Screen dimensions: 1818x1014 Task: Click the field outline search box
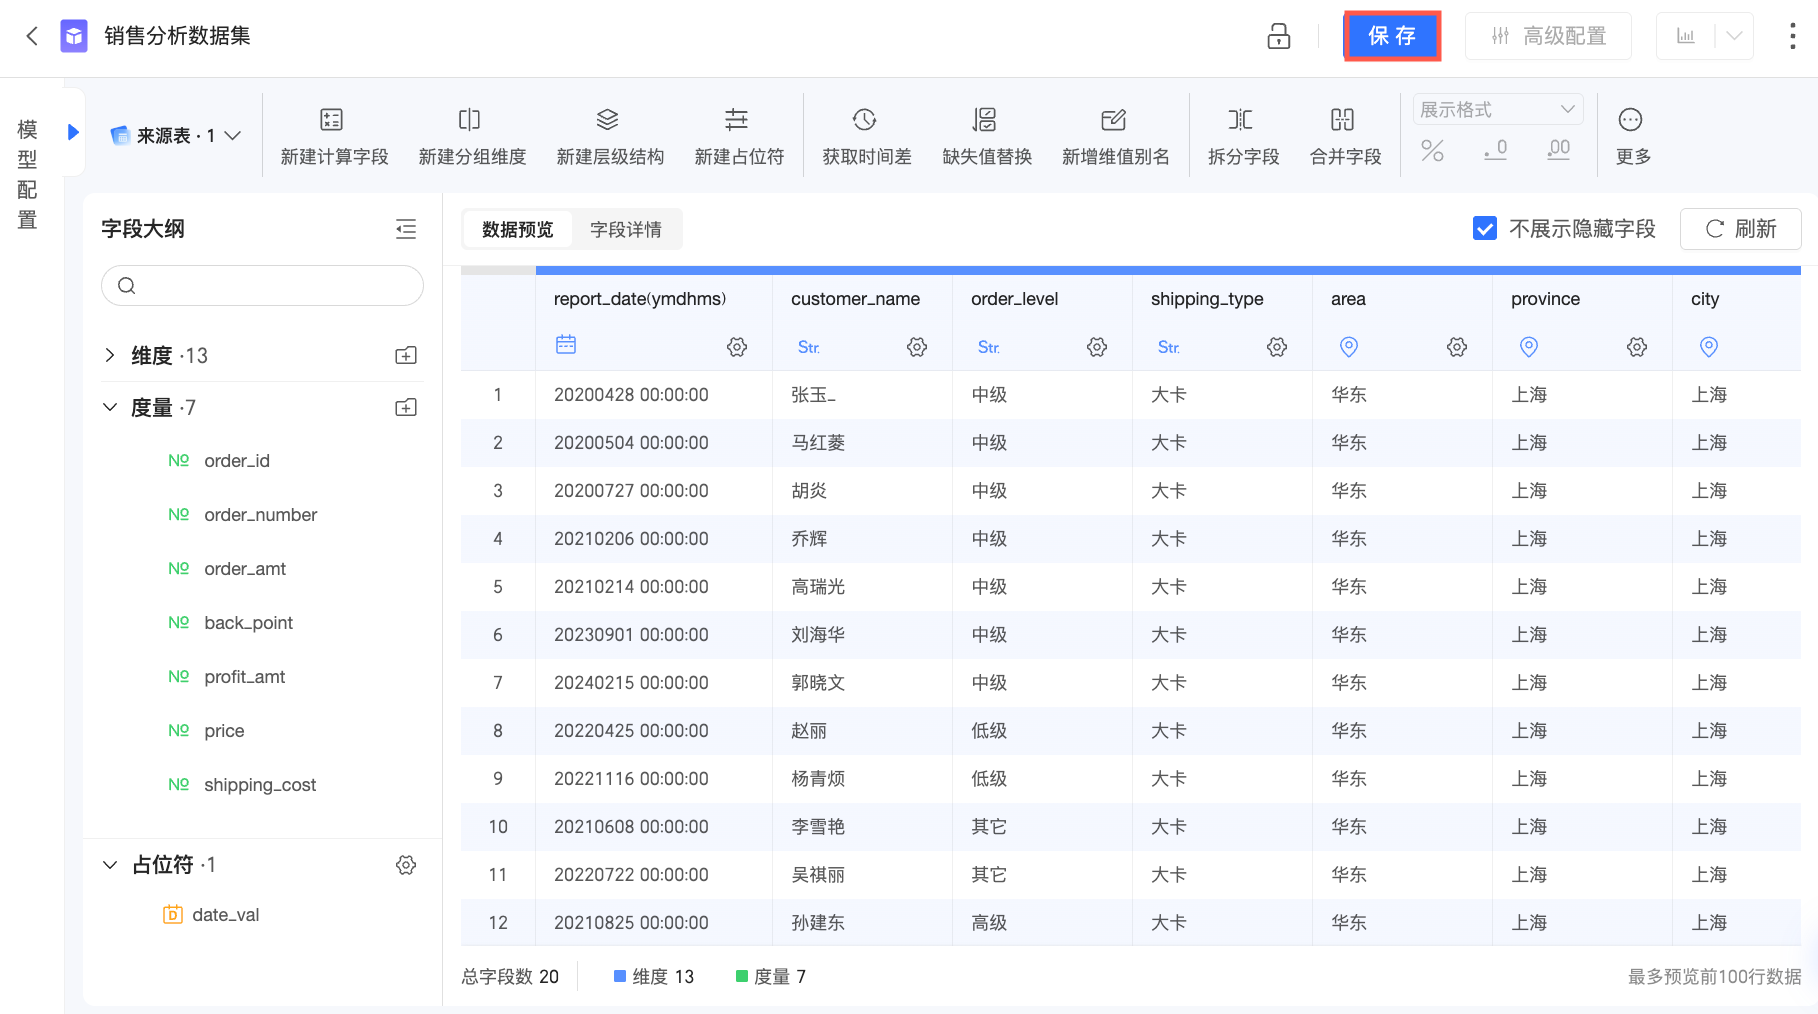coord(263,286)
